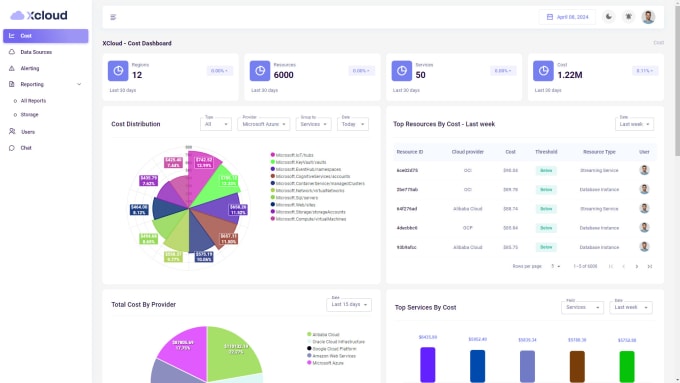Click the calendar icon beside April 08, 2024

550,17
